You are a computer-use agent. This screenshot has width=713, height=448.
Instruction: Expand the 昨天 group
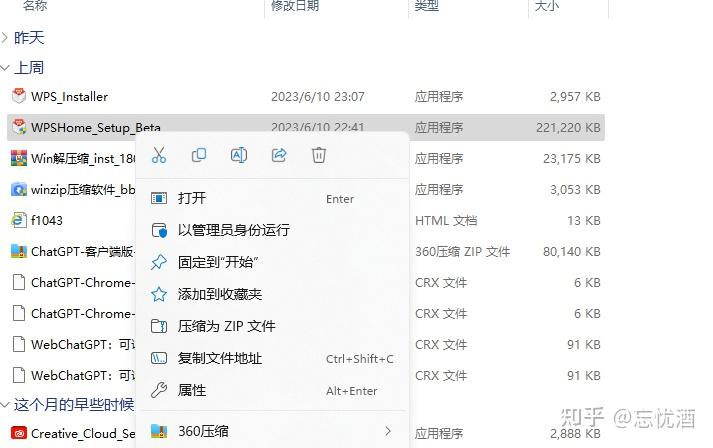(x=5, y=38)
